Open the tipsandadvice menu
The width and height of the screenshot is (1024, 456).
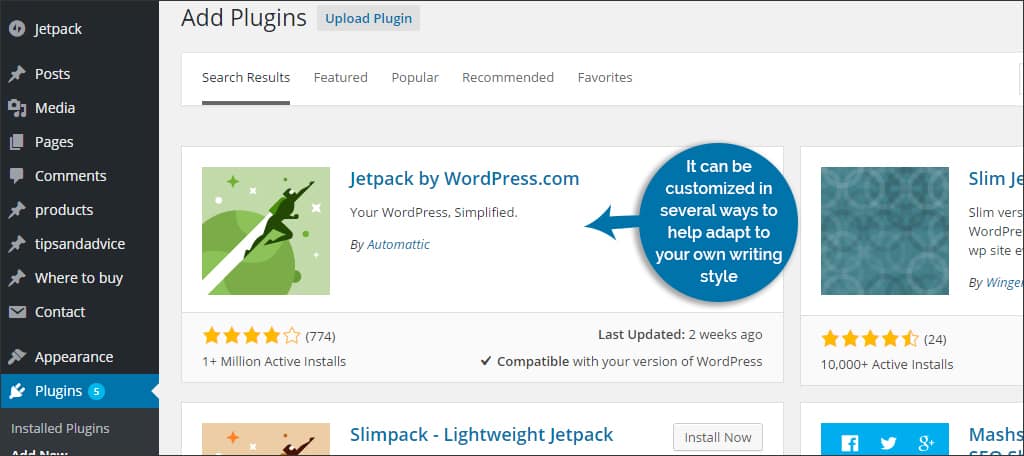click(79, 244)
